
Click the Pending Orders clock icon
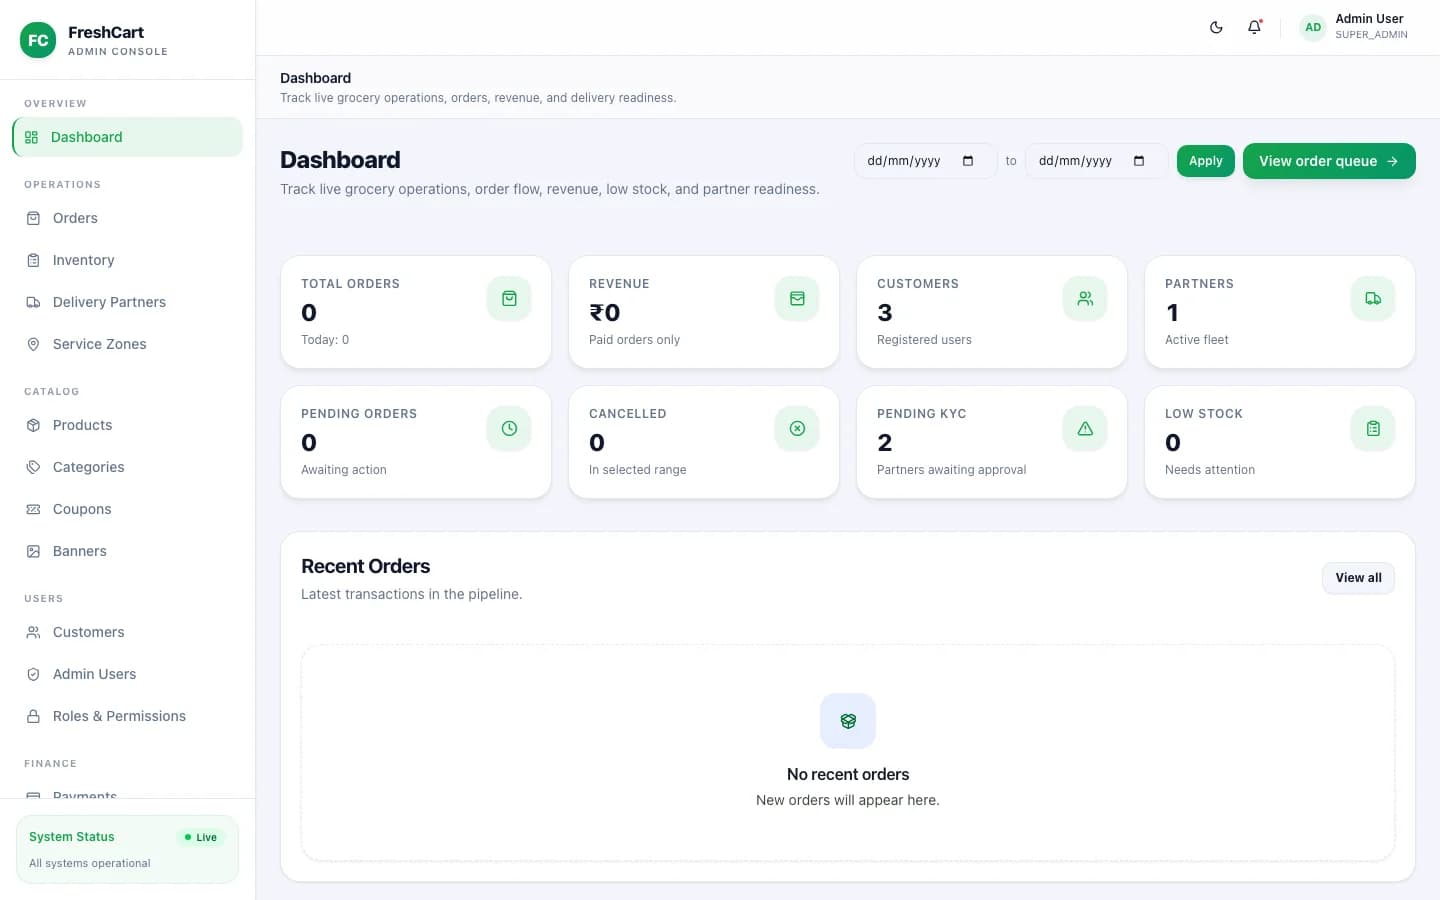(509, 428)
